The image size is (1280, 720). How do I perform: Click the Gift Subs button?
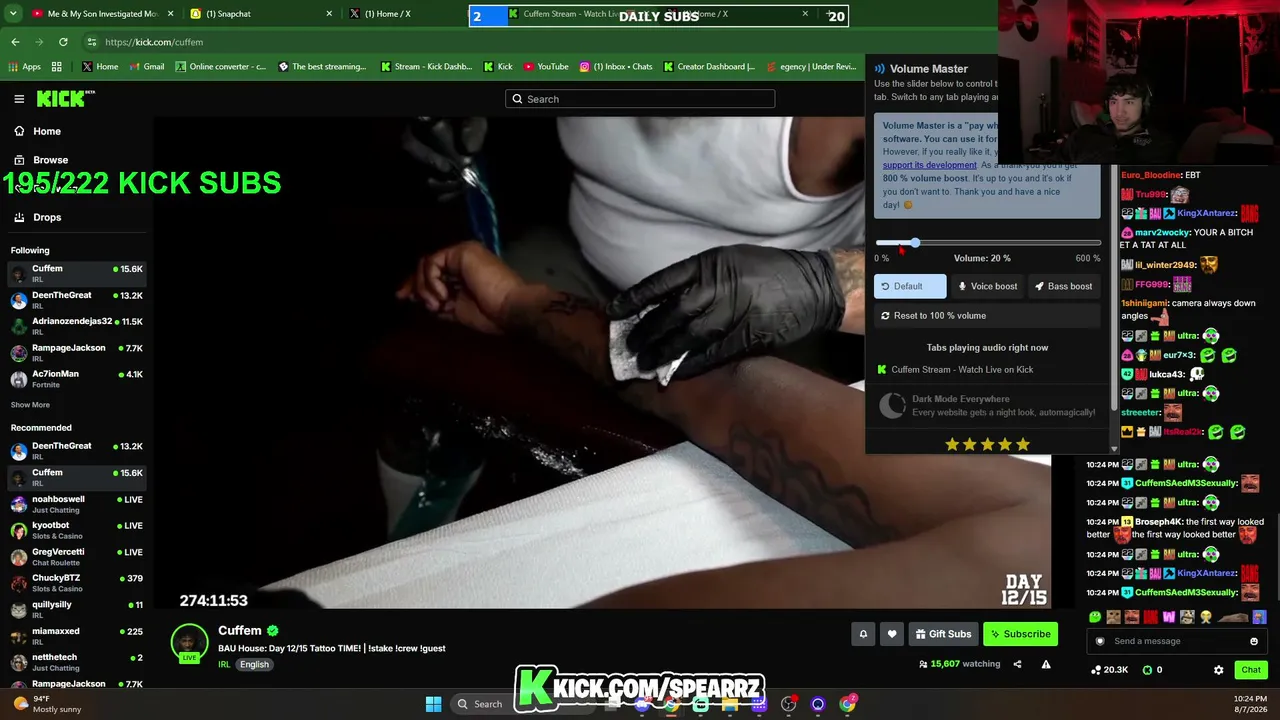click(x=943, y=634)
